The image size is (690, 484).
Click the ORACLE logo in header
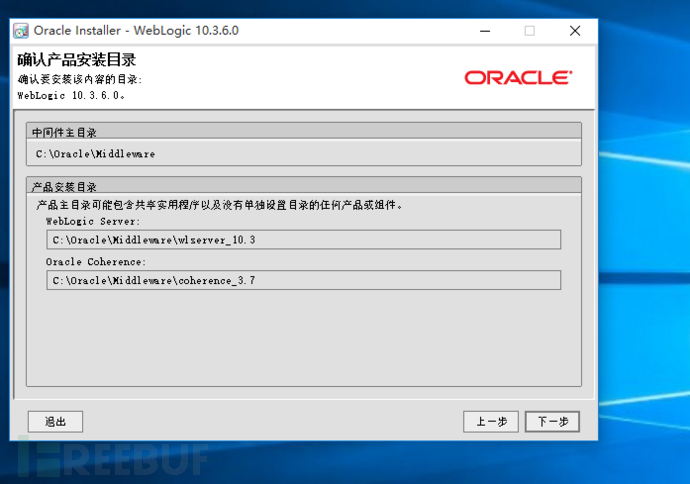[x=518, y=77]
